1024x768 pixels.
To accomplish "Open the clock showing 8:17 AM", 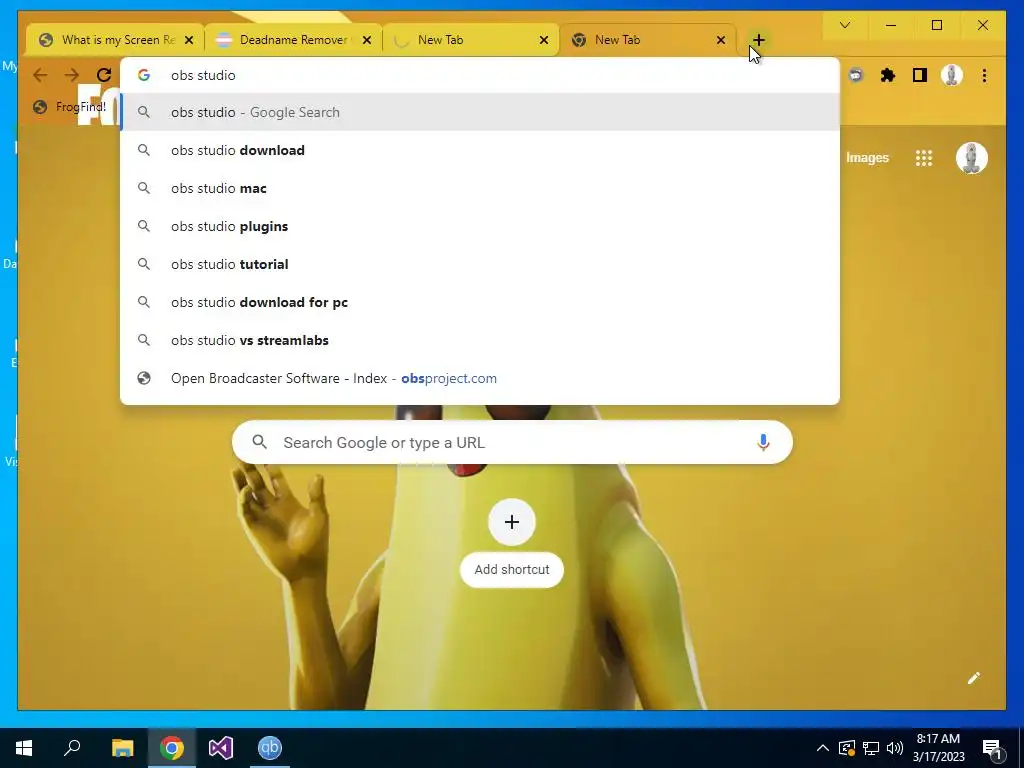I will [938, 748].
